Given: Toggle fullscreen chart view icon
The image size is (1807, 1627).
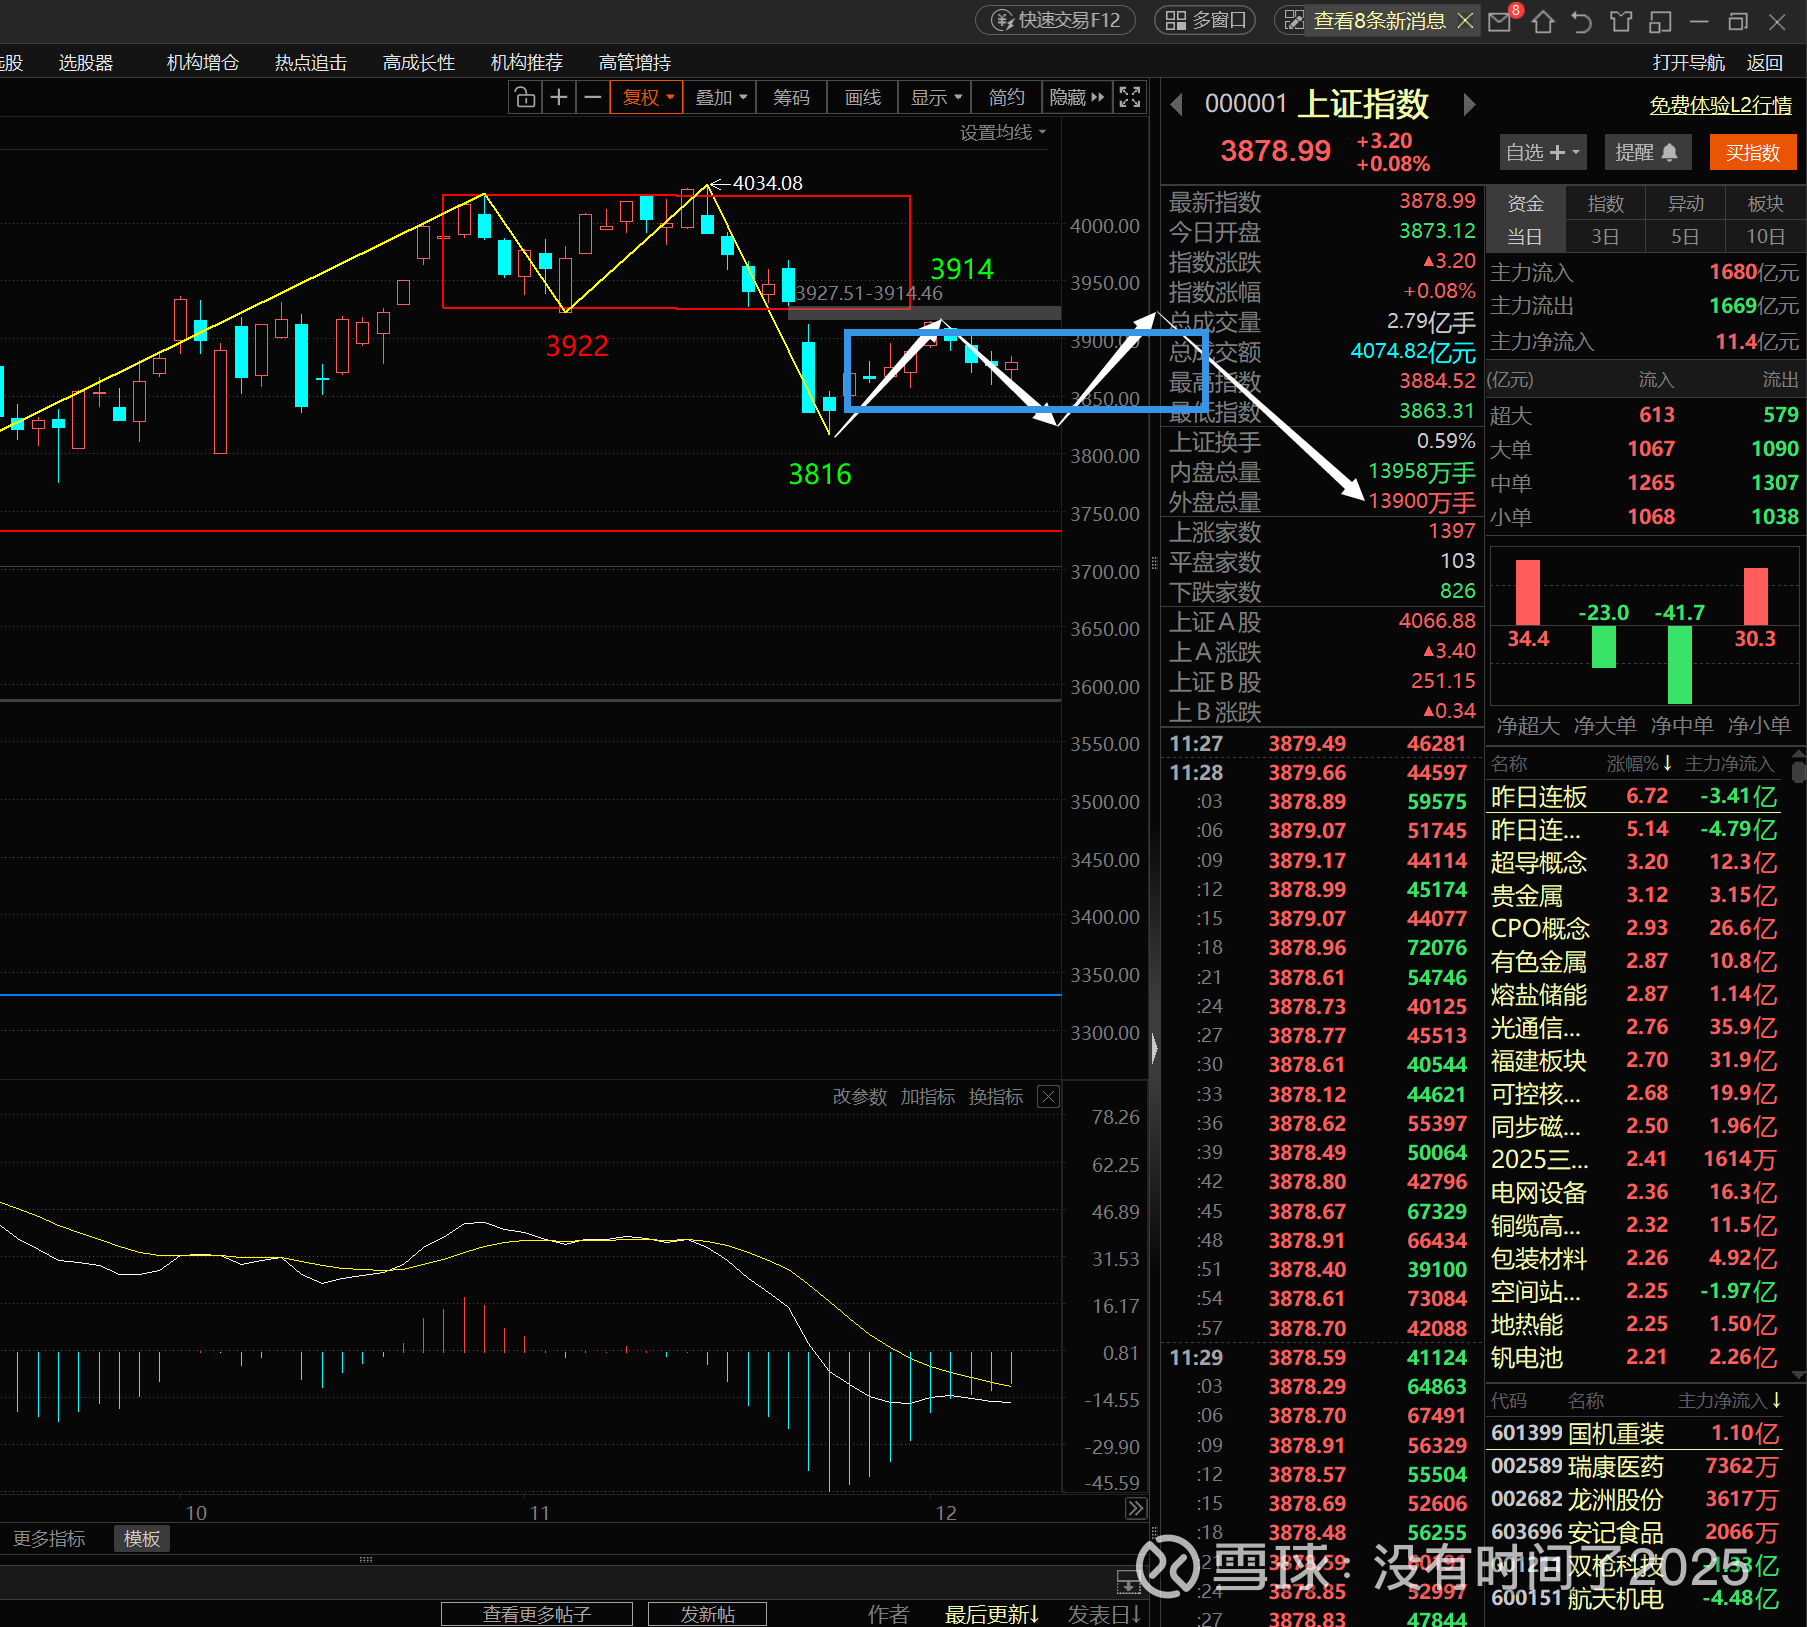Looking at the screenshot, I should pos(1130,97).
